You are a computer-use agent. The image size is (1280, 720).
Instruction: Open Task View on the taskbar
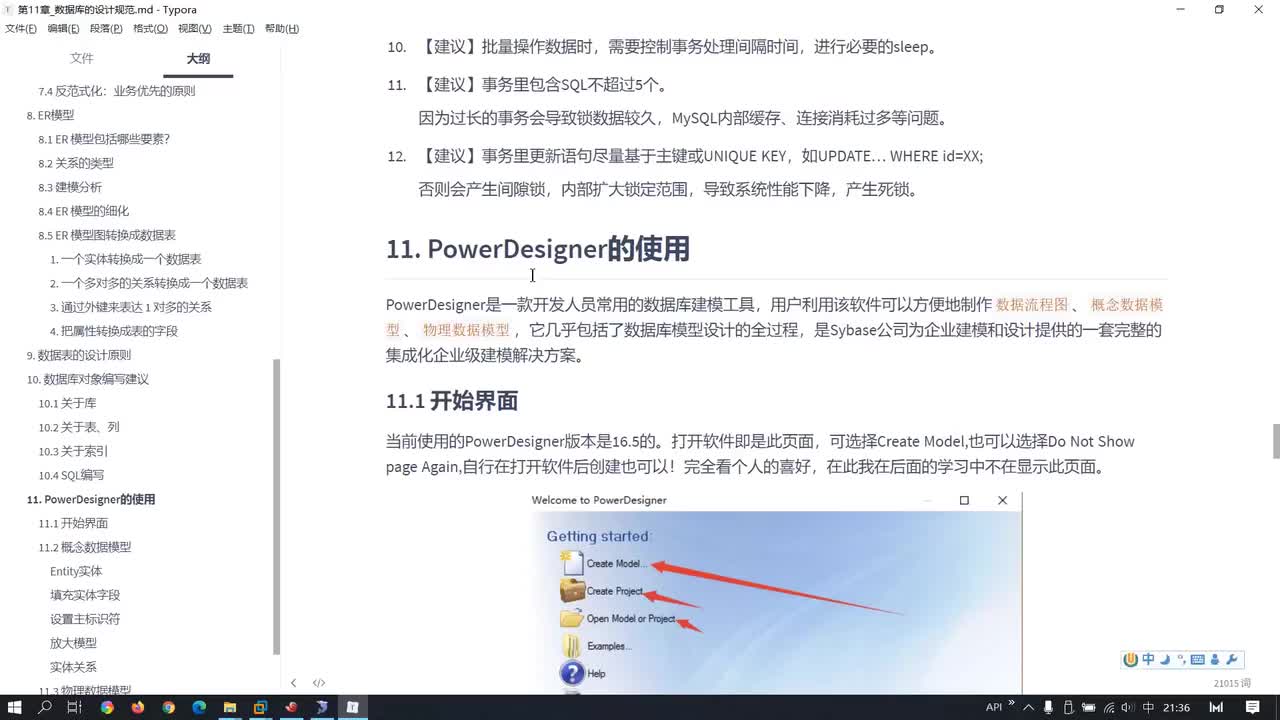[x=74, y=707]
